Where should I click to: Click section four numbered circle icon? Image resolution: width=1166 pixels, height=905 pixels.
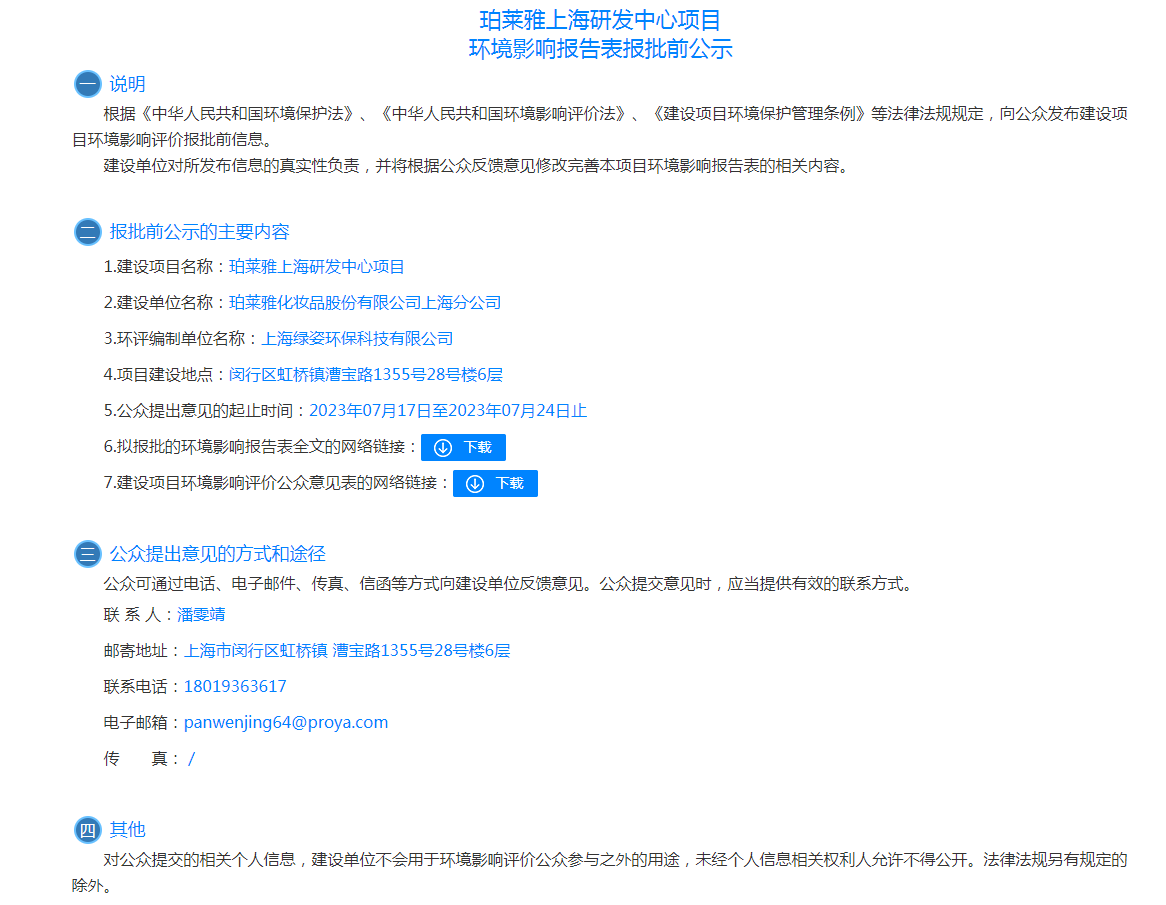88,829
